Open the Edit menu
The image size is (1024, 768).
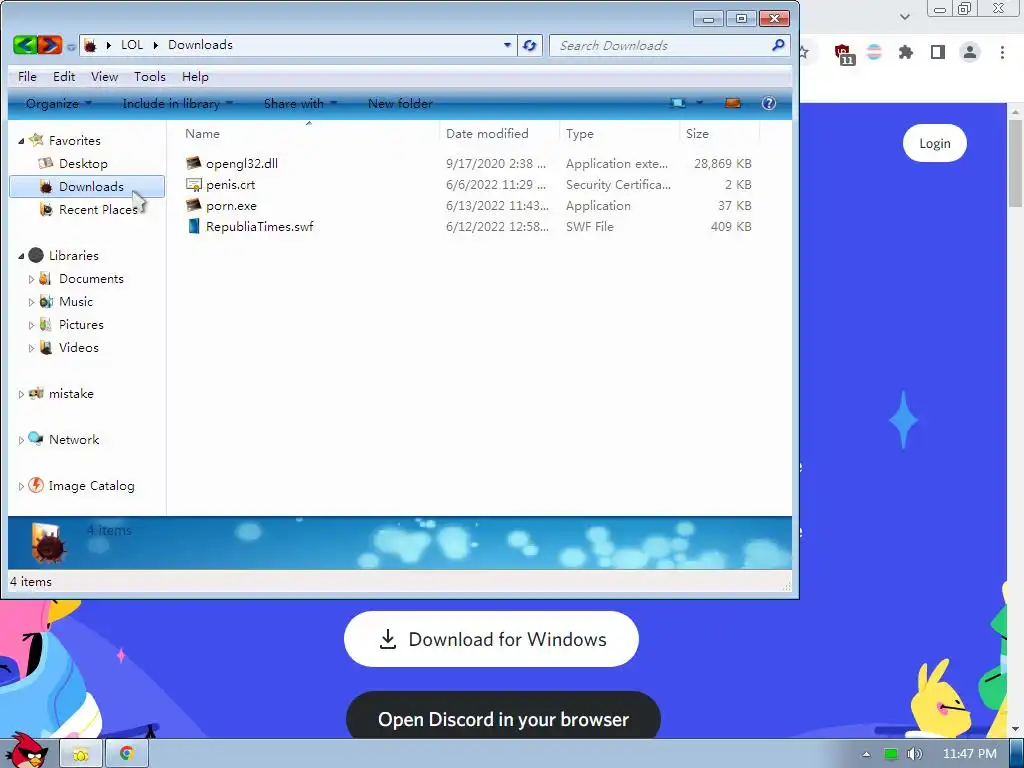pos(64,76)
